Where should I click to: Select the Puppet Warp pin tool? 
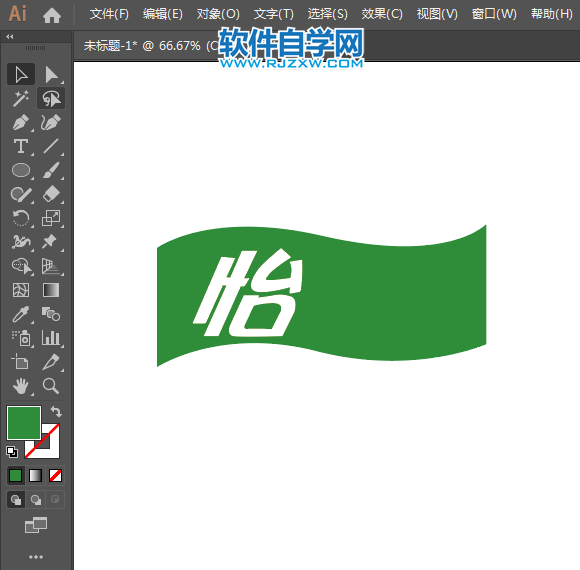click(x=51, y=242)
